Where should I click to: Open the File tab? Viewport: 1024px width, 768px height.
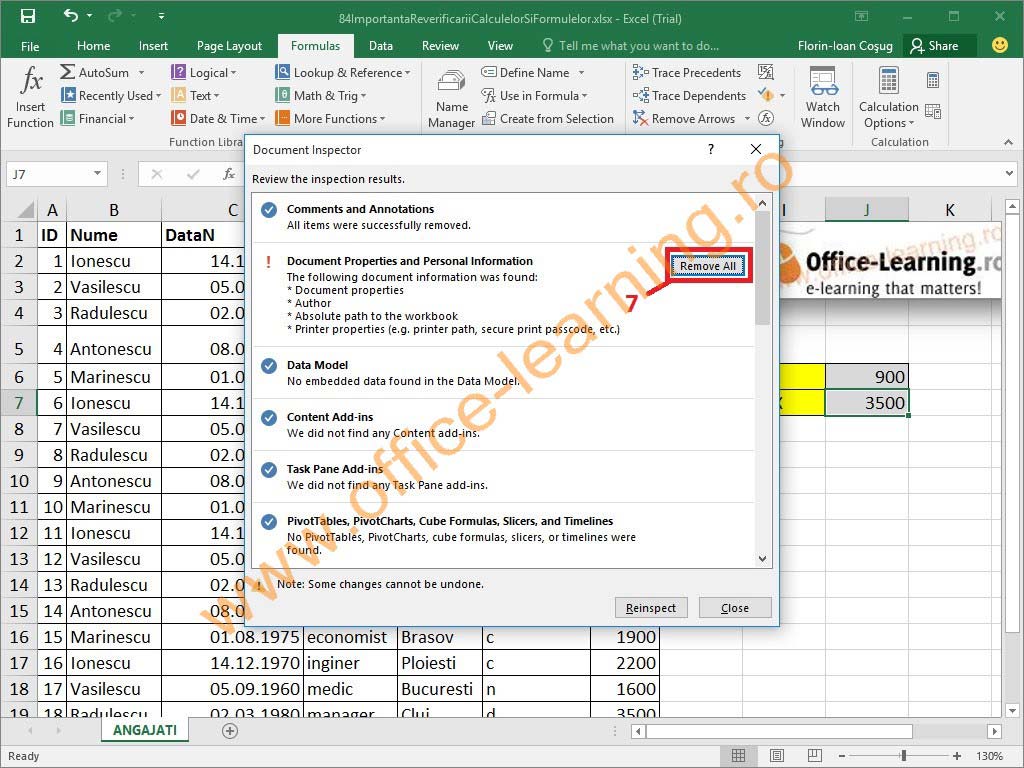pos(30,46)
